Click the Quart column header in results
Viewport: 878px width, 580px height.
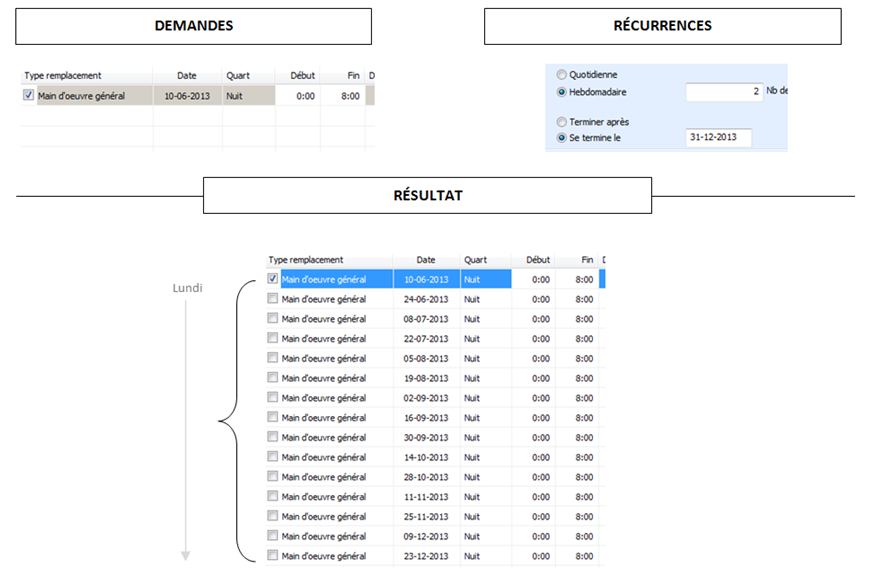[x=476, y=260]
